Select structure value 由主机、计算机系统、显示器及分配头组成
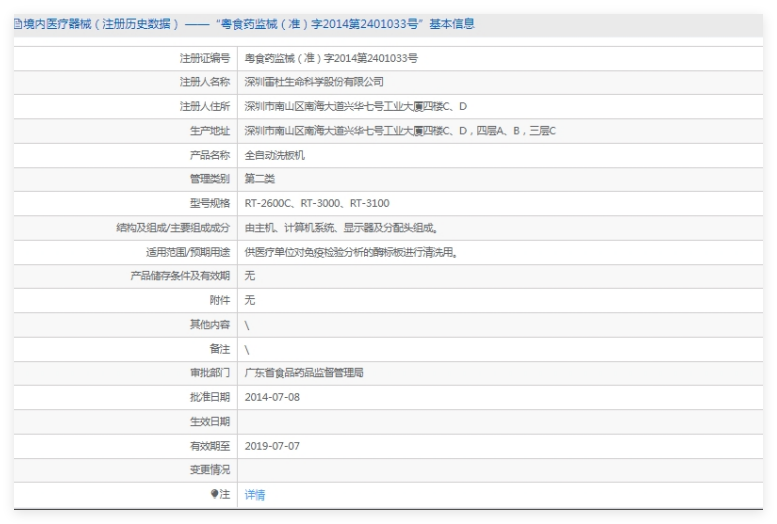Screen dimensions: 777x524 pos(341,228)
